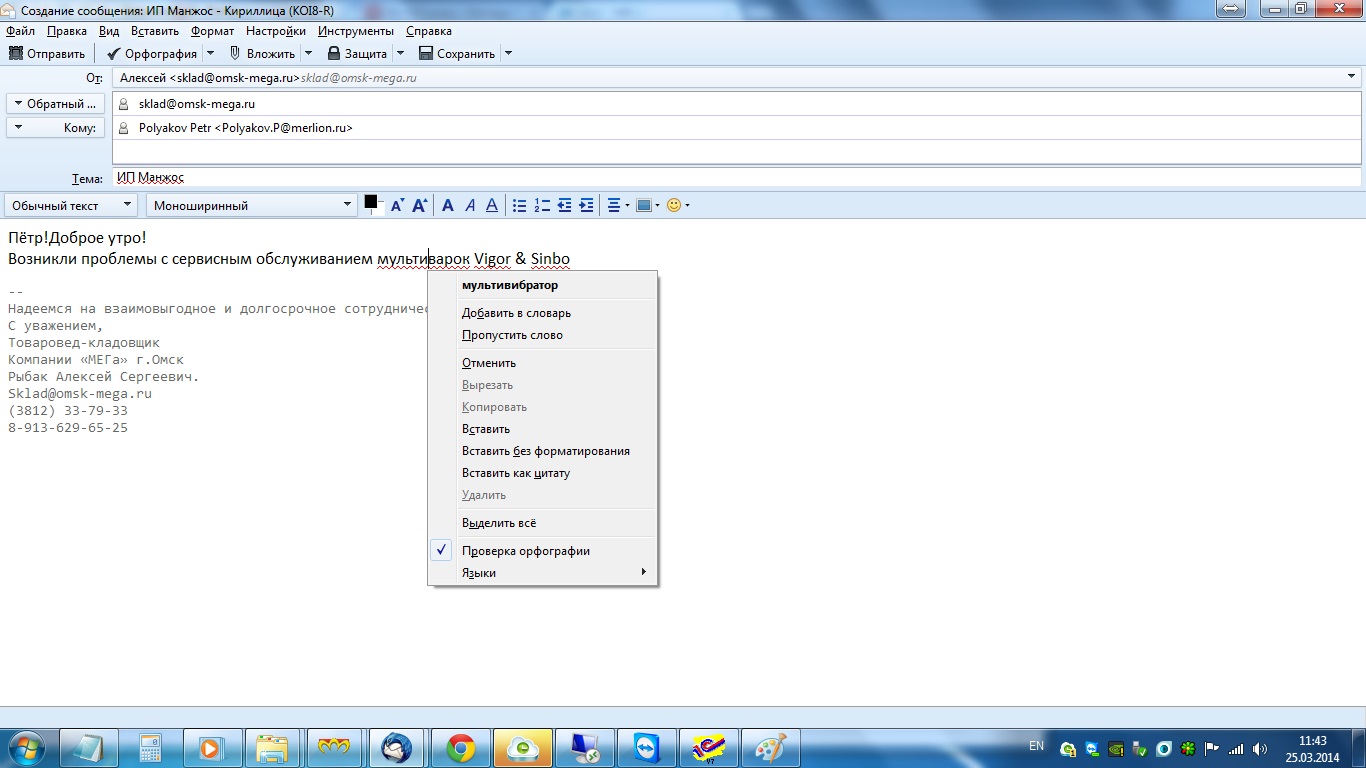Expand the От sender address dropdown
The width and height of the screenshot is (1366, 768).
1351,77
